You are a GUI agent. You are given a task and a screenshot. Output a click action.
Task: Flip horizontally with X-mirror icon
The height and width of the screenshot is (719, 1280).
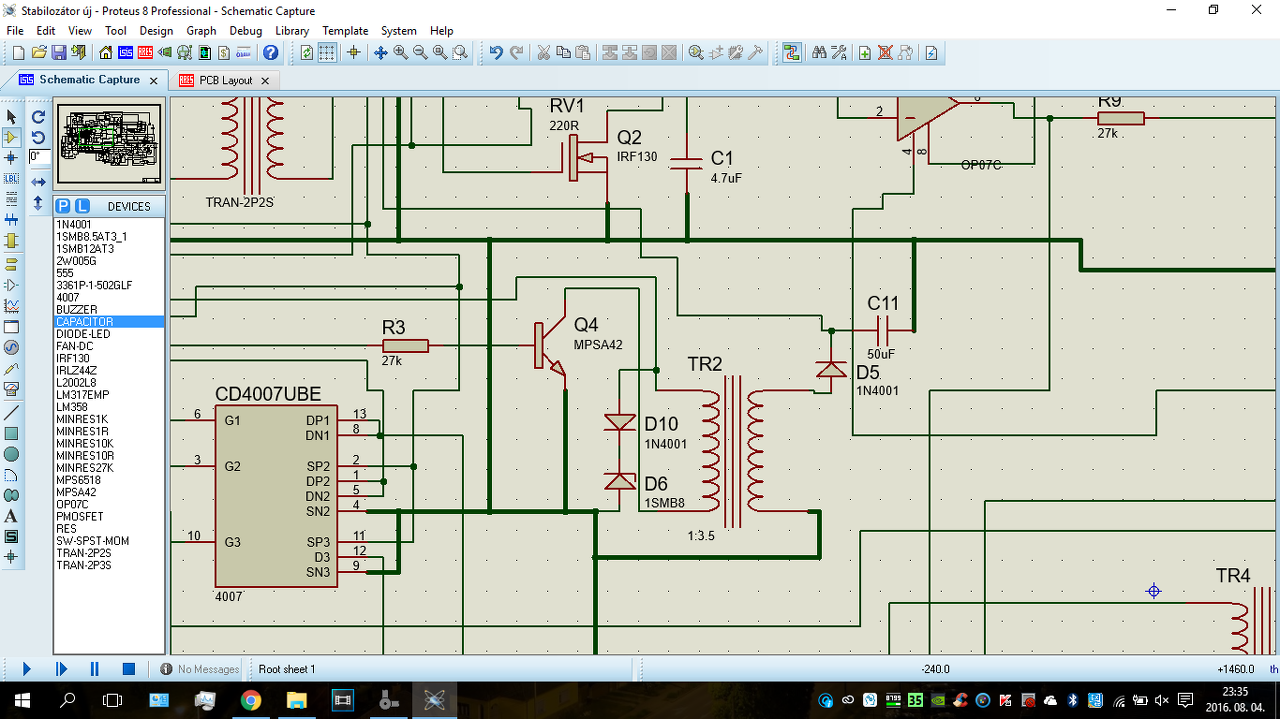38,182
